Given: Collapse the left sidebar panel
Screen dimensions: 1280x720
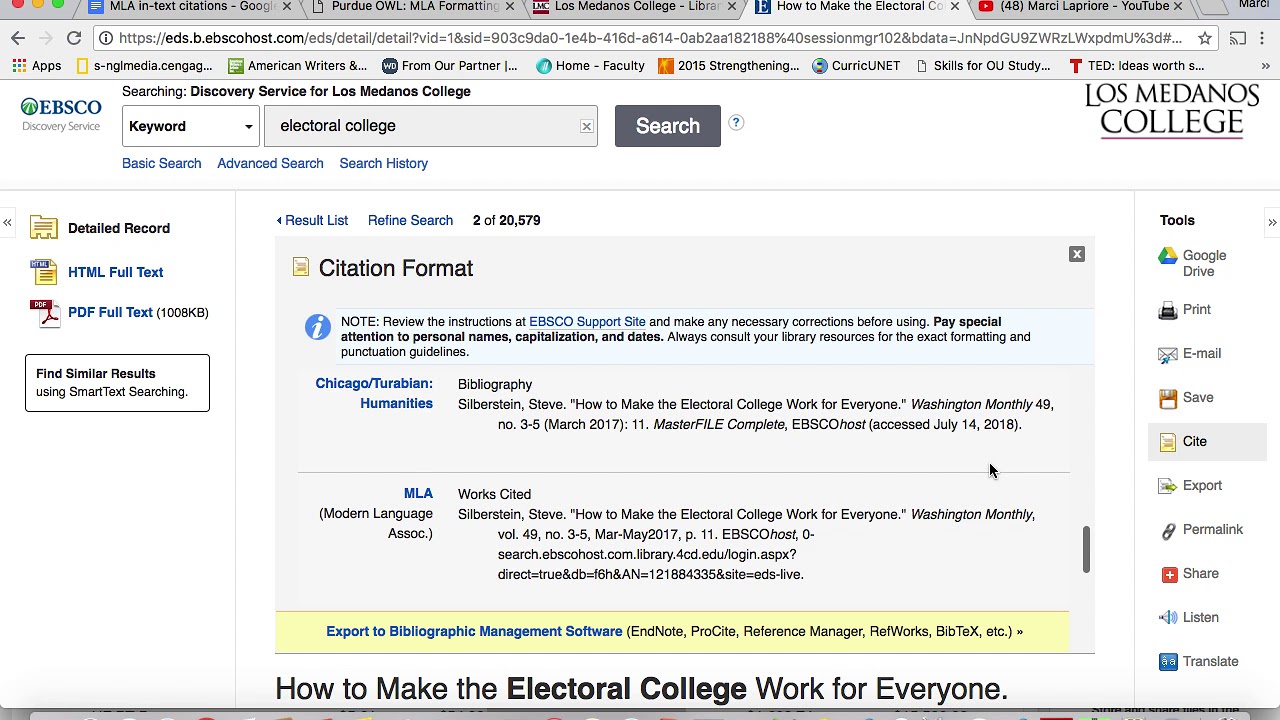Looking at the screenshot, I should (x=7, y=222).
